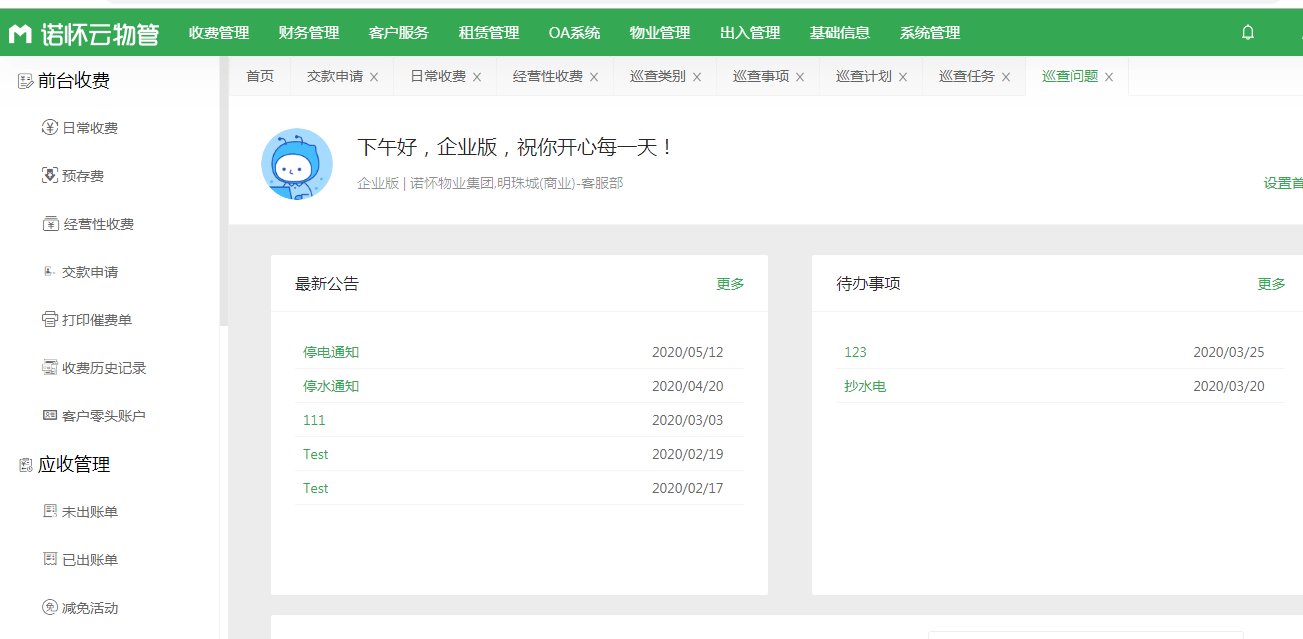This screenshot has width=1303, height=639.
Task: Close the 巡查问题 tab
Action: (1109, 77)
